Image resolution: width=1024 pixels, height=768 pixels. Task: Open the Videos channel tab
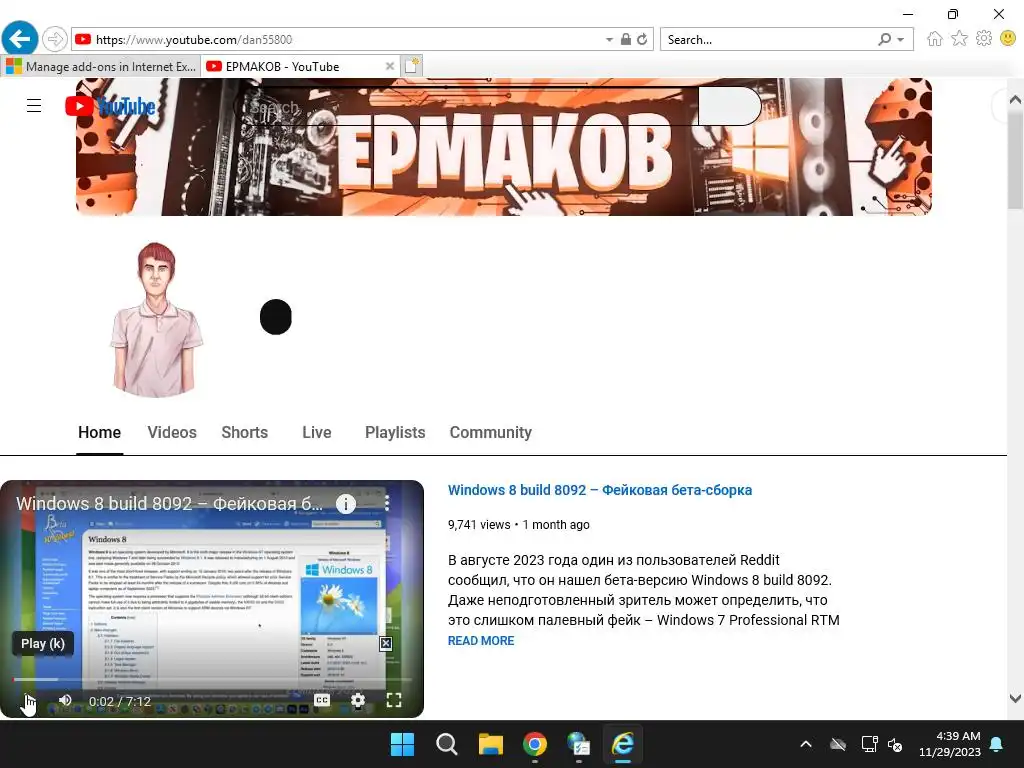pos(172,432)
